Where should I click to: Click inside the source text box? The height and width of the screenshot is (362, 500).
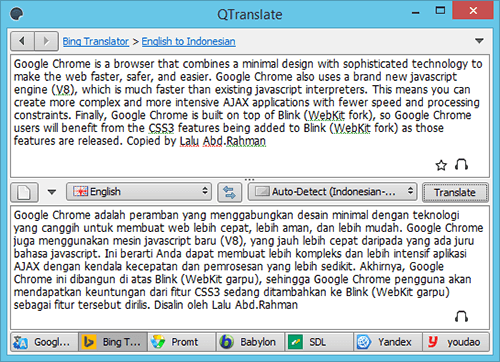(250, 116)
